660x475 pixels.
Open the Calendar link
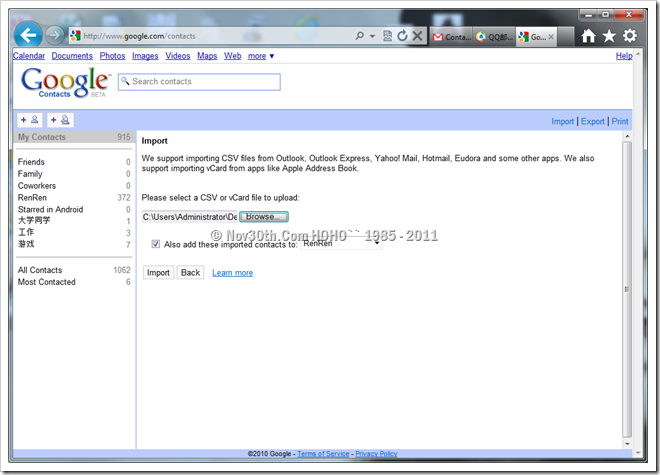click(29, 56)
